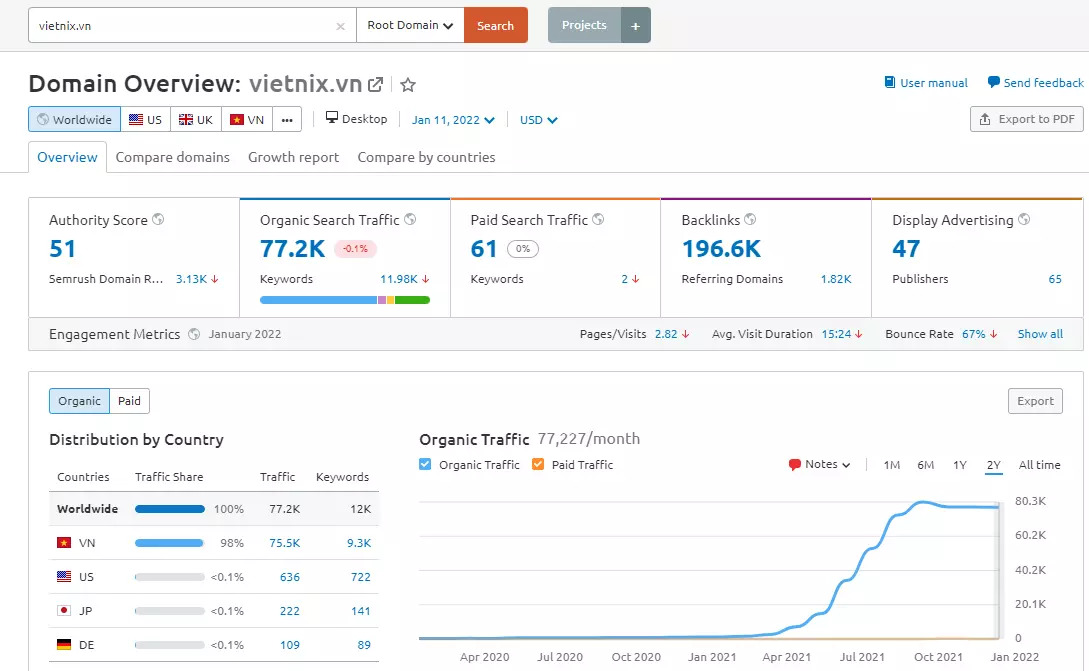
Task: Uncheck the Organic Traffic checkbox
Action: 425,465
